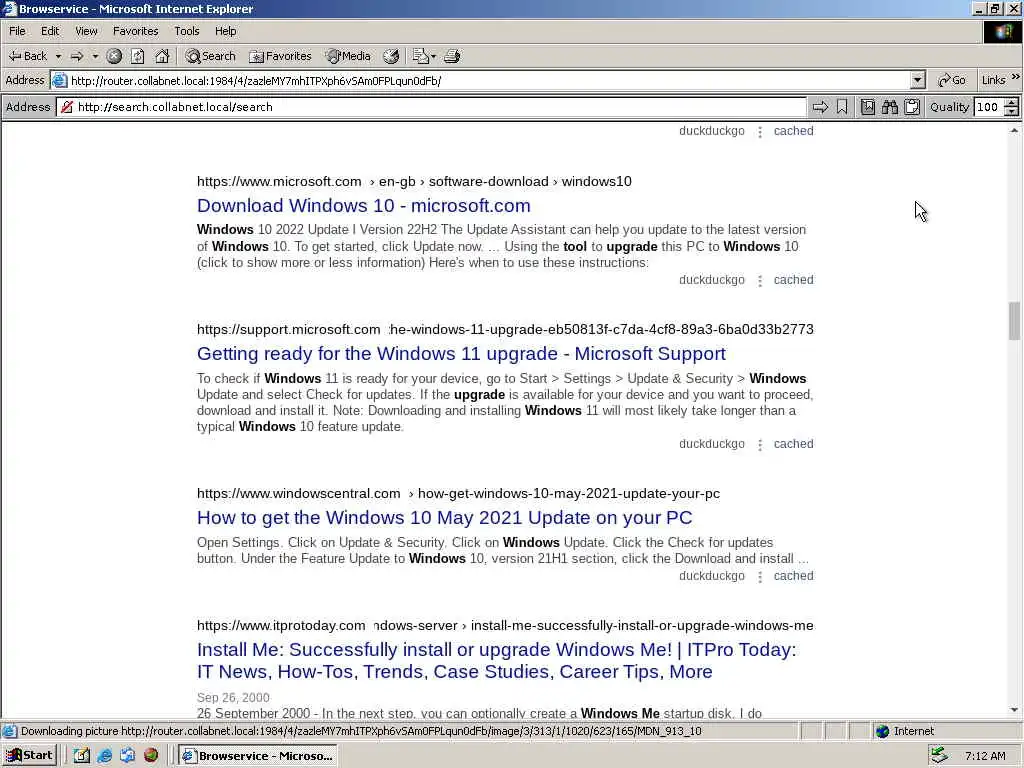1024x768 pixels.
Task: Click the Browservice clipboard icon
Action: [912, 106]
